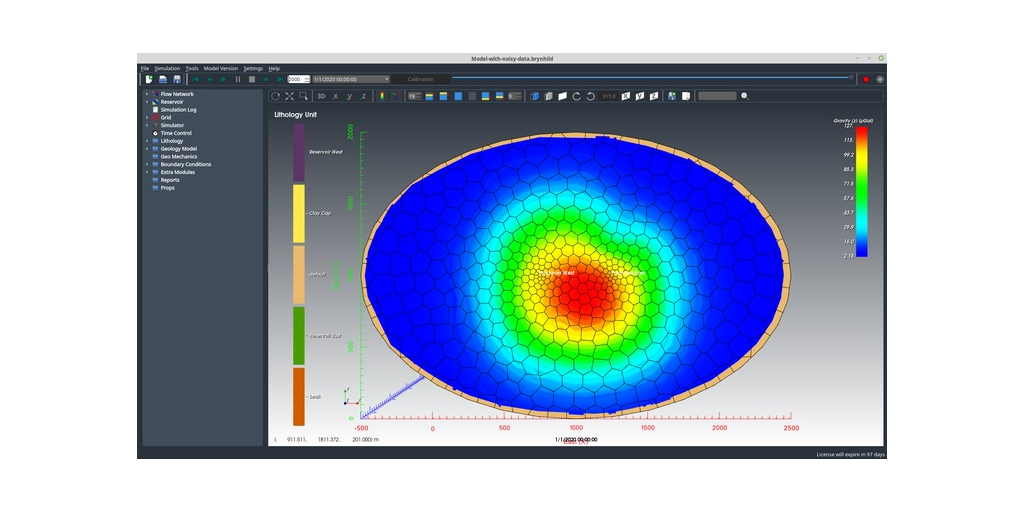Open the date/time dropdown
Viewport: 1024px width, 512px height.
tap(386, 79)
